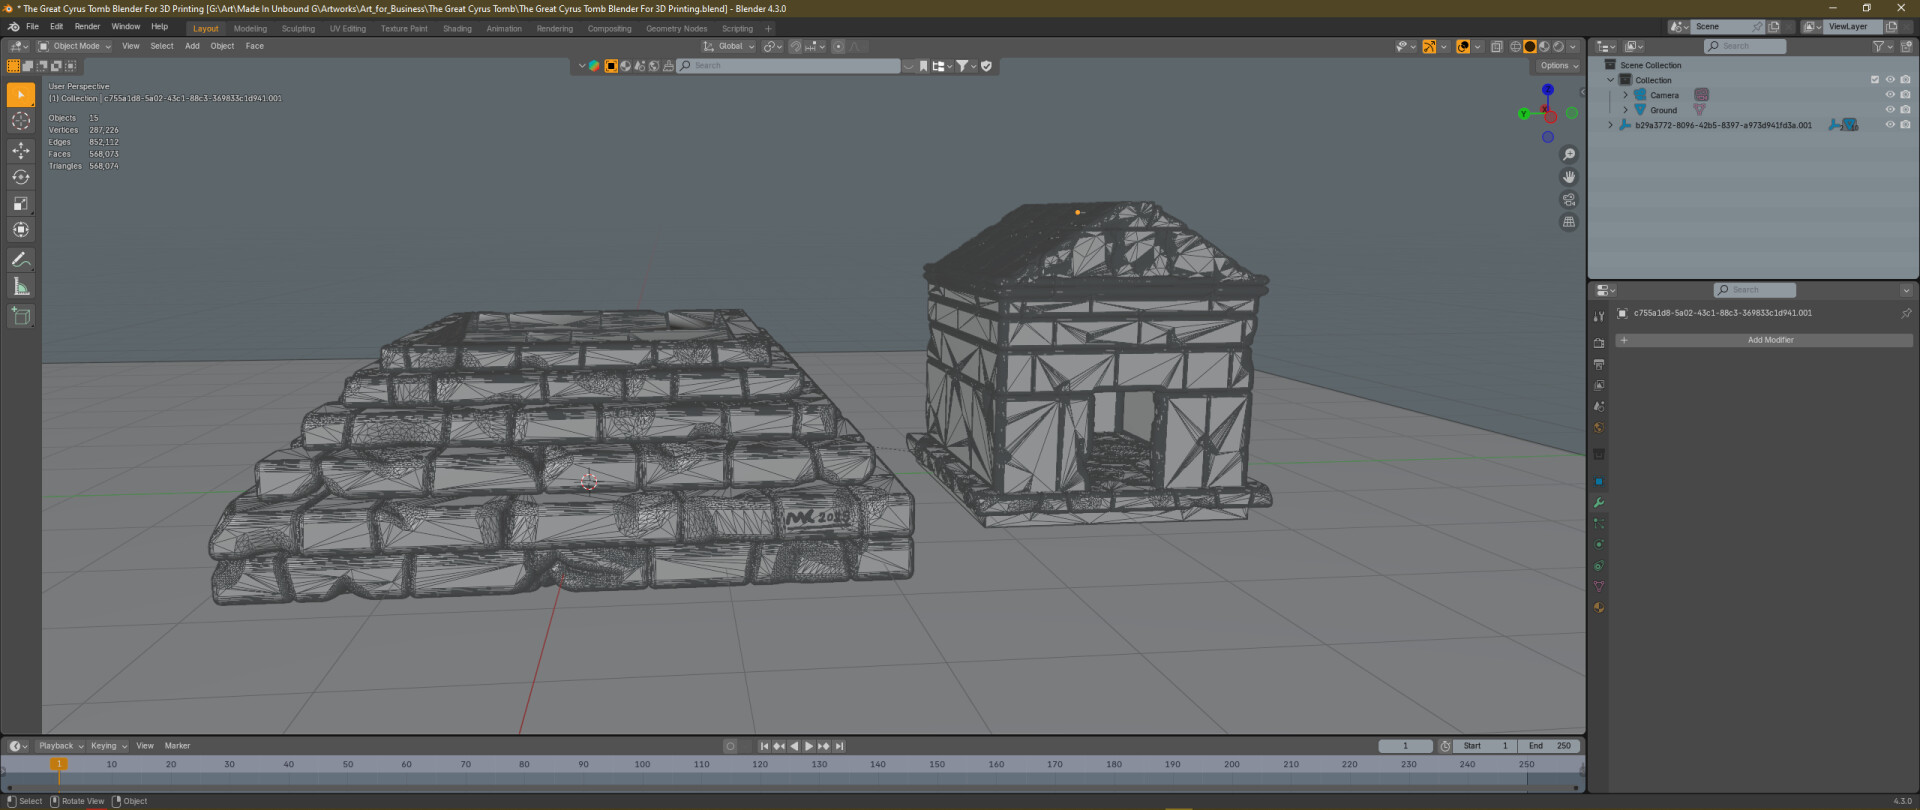Screen dimensions: 1920x810
Task: Hide the Camera object in outliner
Action: 1889,95
